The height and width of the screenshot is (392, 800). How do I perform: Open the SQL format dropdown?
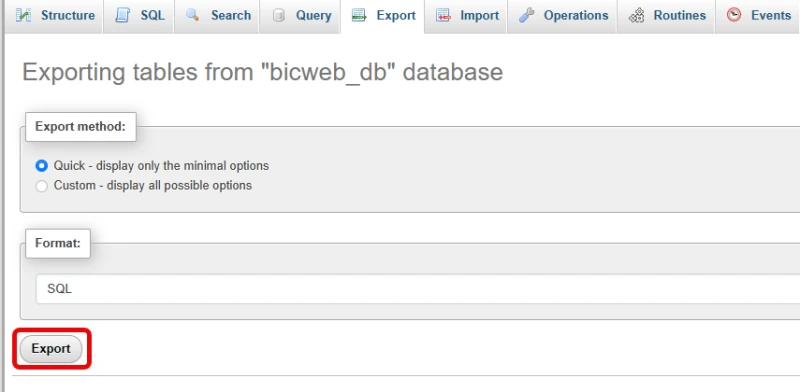[418, 289]
